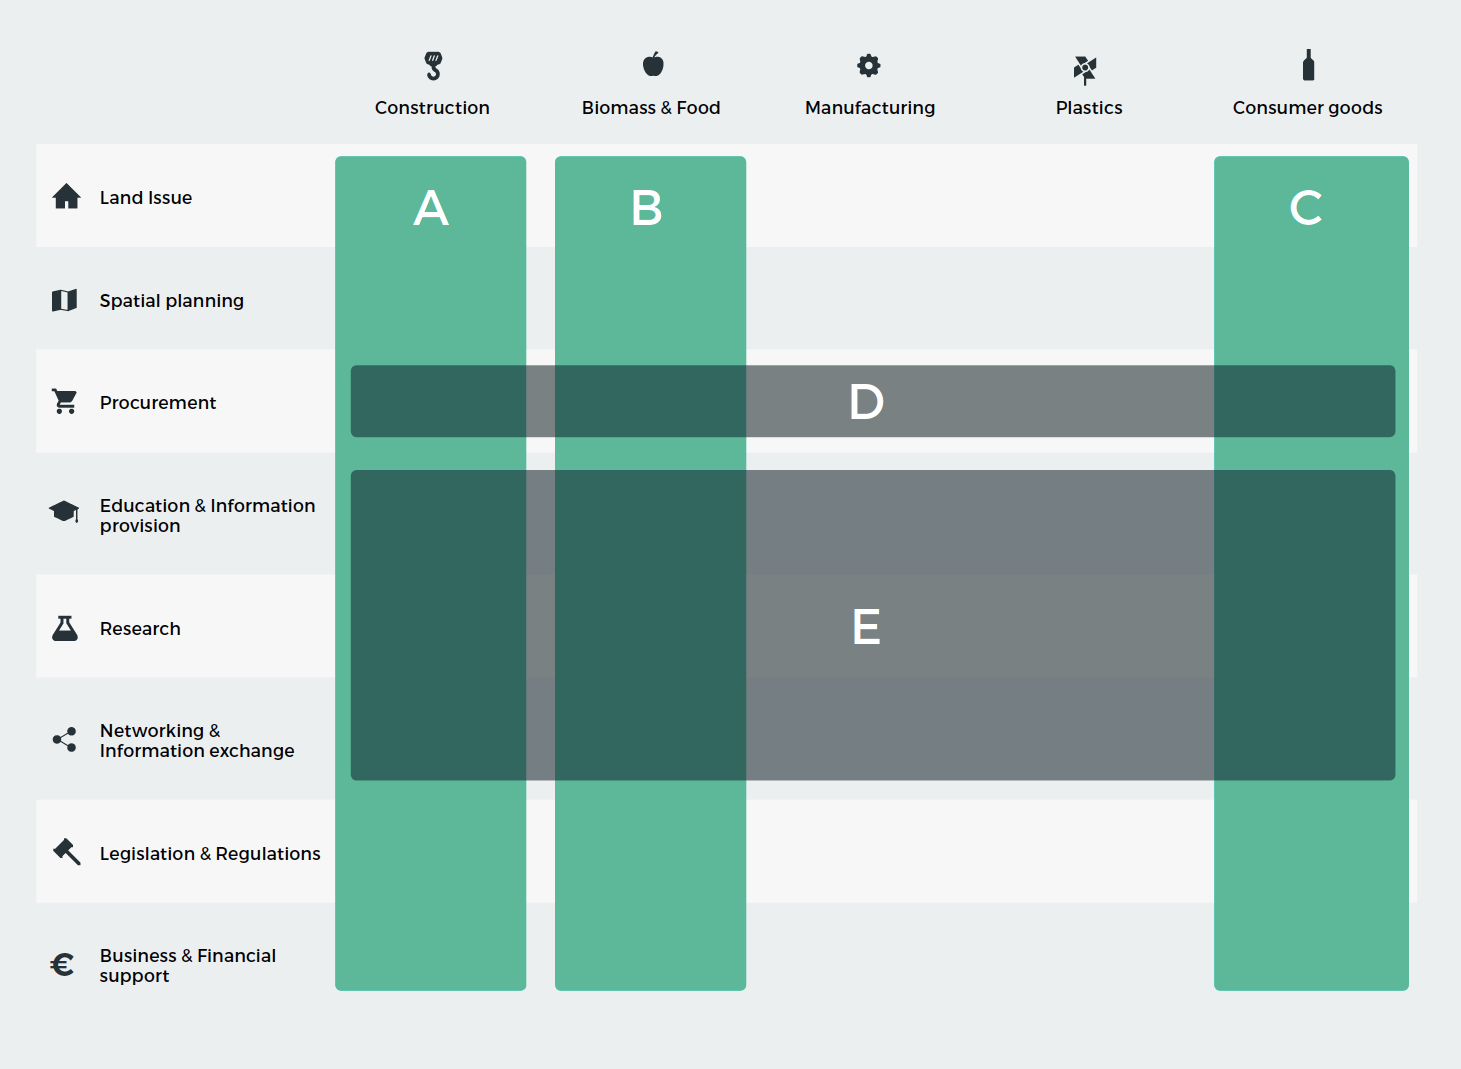
Task: Click the green column labeled A
Action: pyautogui.click(x=431, y=573)
